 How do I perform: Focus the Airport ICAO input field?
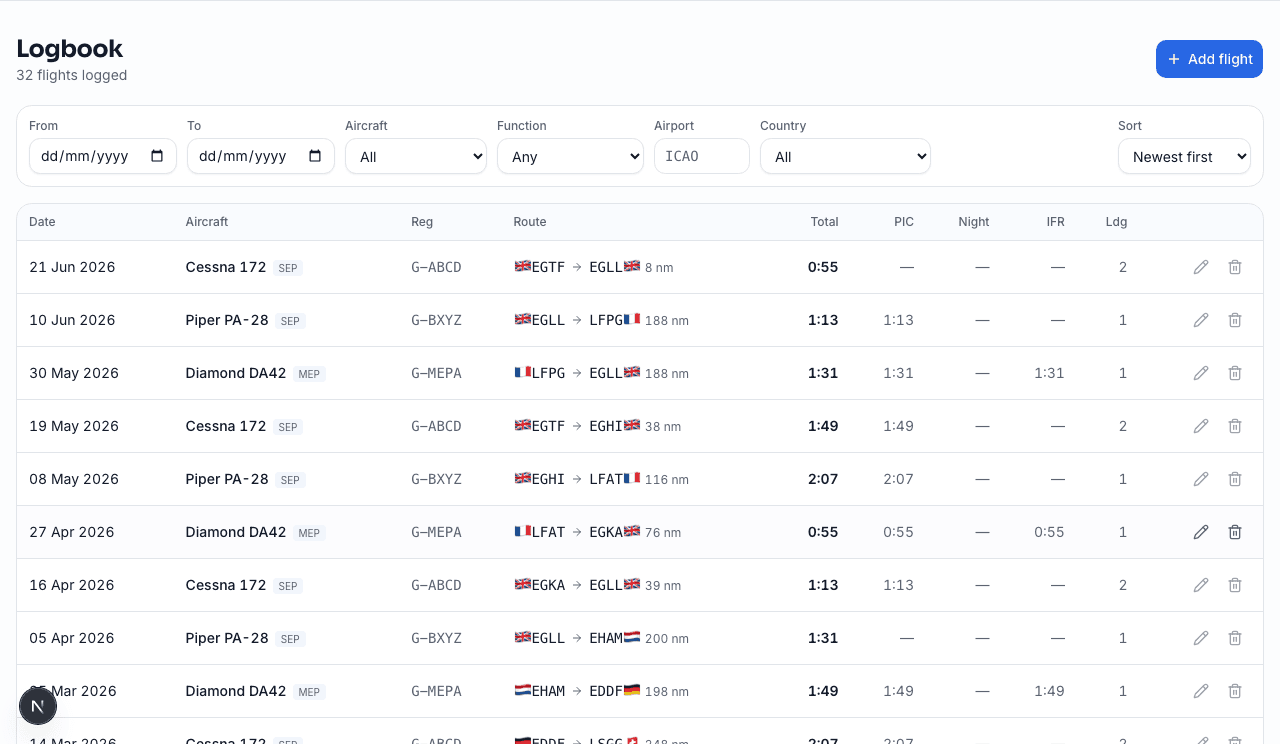tap(702, 156)
